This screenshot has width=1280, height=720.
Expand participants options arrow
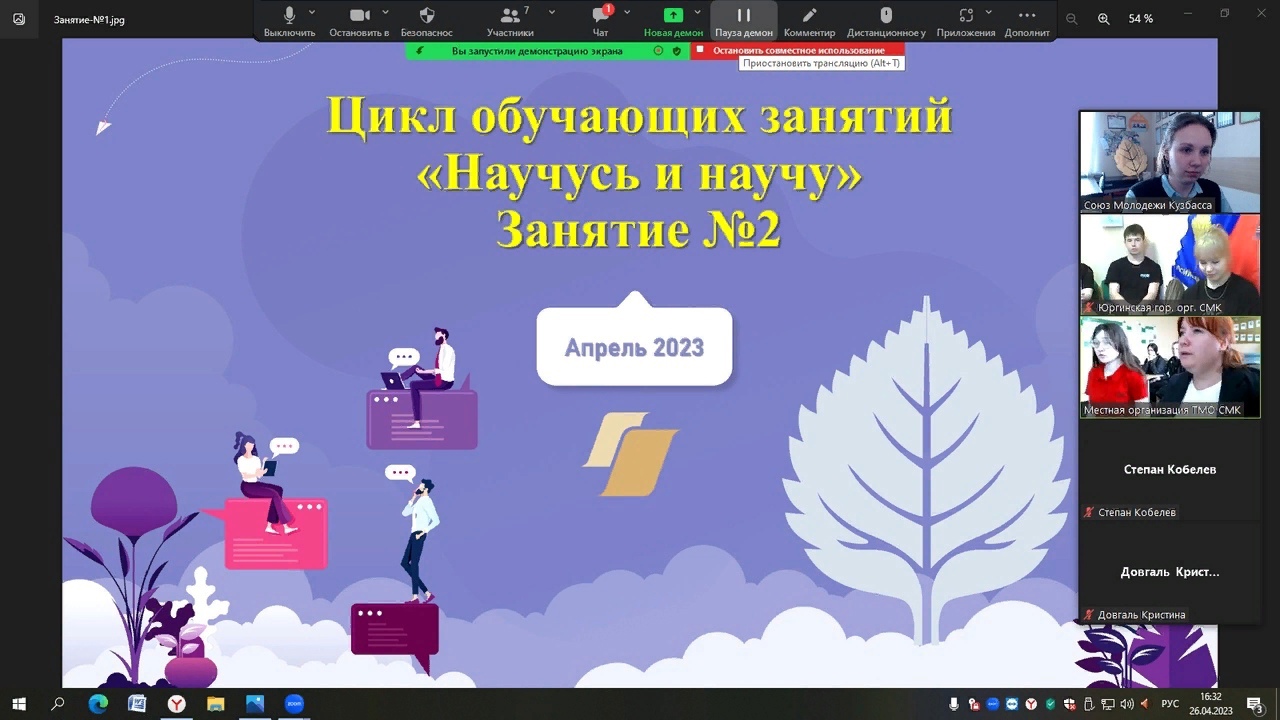(x=551, y=13)
